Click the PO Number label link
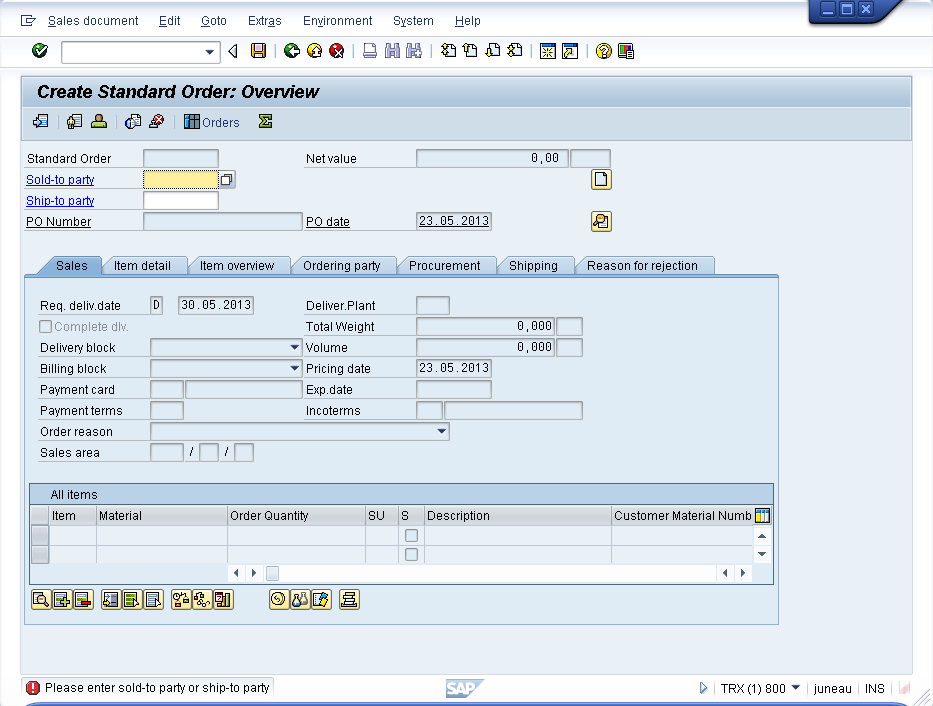933x706 pixels. coord(58,222)
